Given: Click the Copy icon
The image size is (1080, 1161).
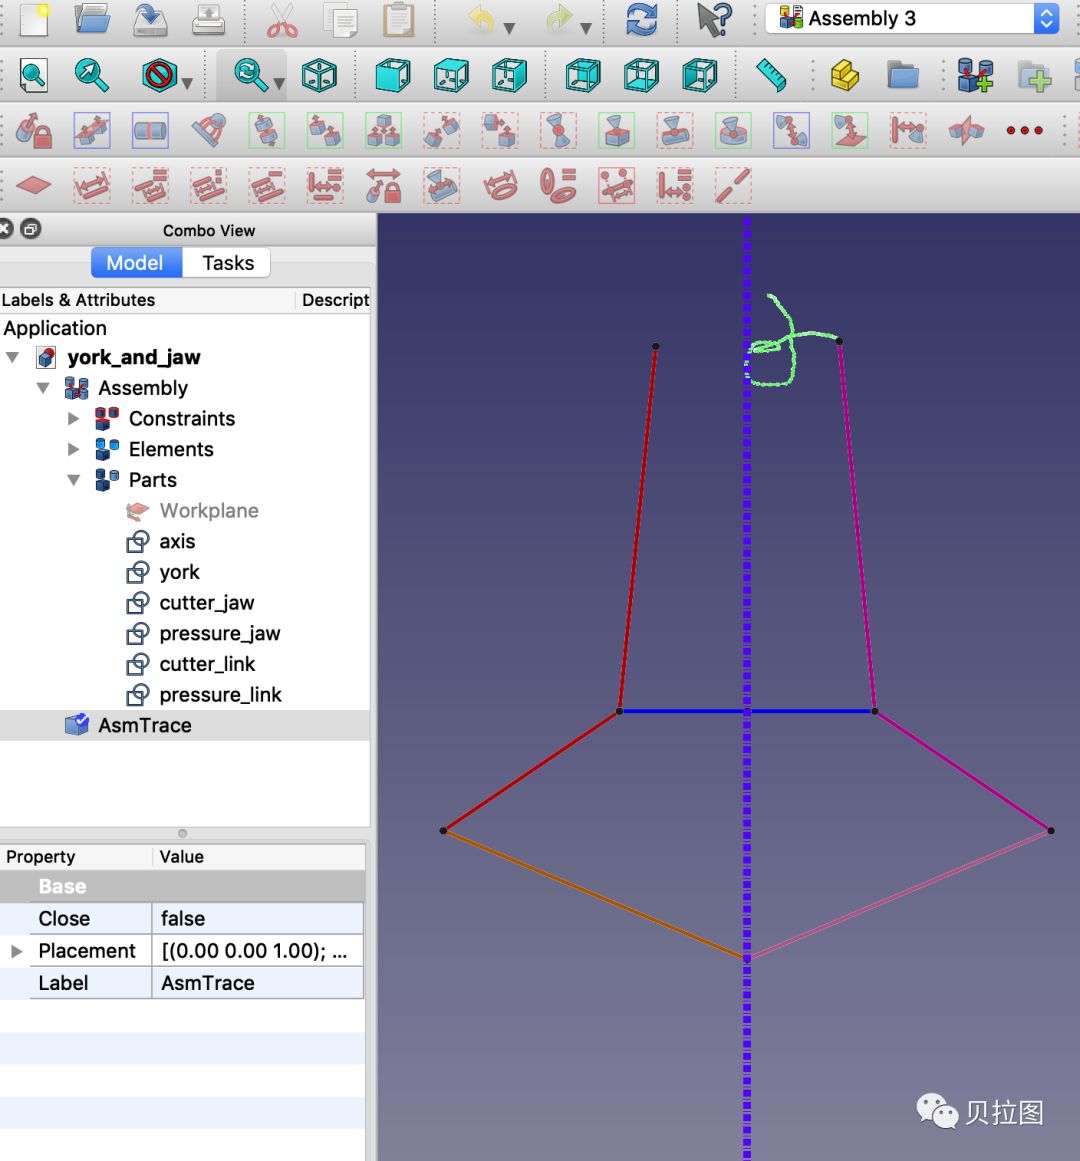Looking at the screenshot, I should (341, 19).
